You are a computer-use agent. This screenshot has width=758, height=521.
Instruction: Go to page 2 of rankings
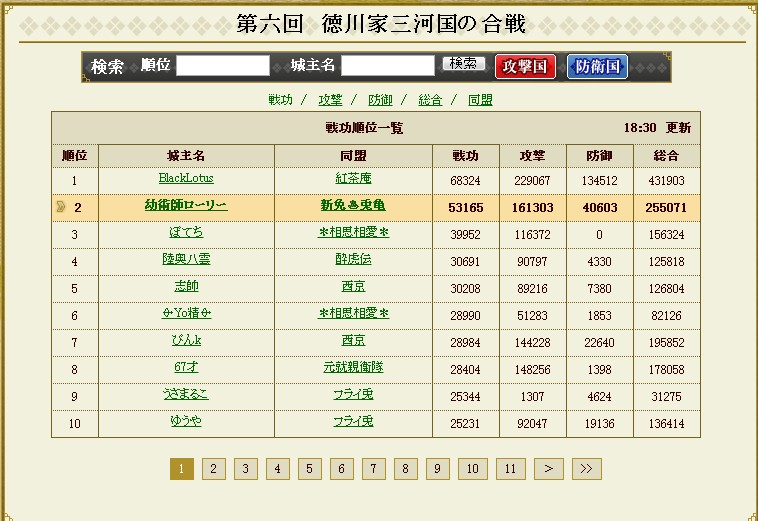214,469
